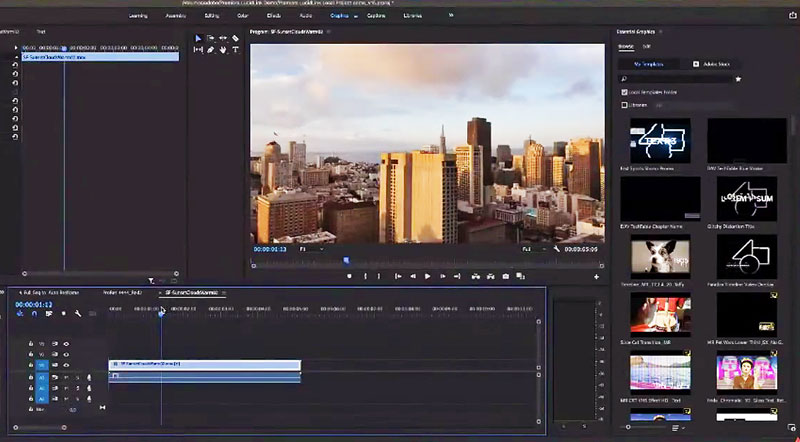Toggle the Local Templates Folder checkbox
The width and height of the screenshot is (800, 442).
[624, 92]
